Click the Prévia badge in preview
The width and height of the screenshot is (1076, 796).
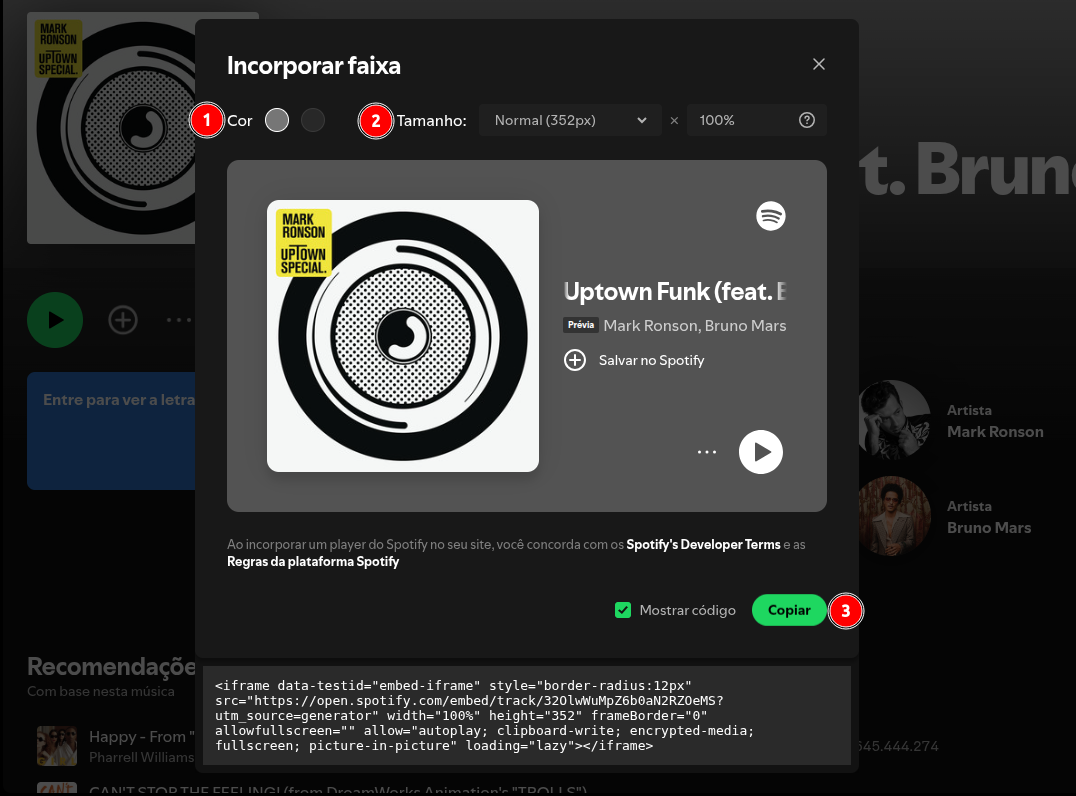pyautogui.click(x=581, y=325)
